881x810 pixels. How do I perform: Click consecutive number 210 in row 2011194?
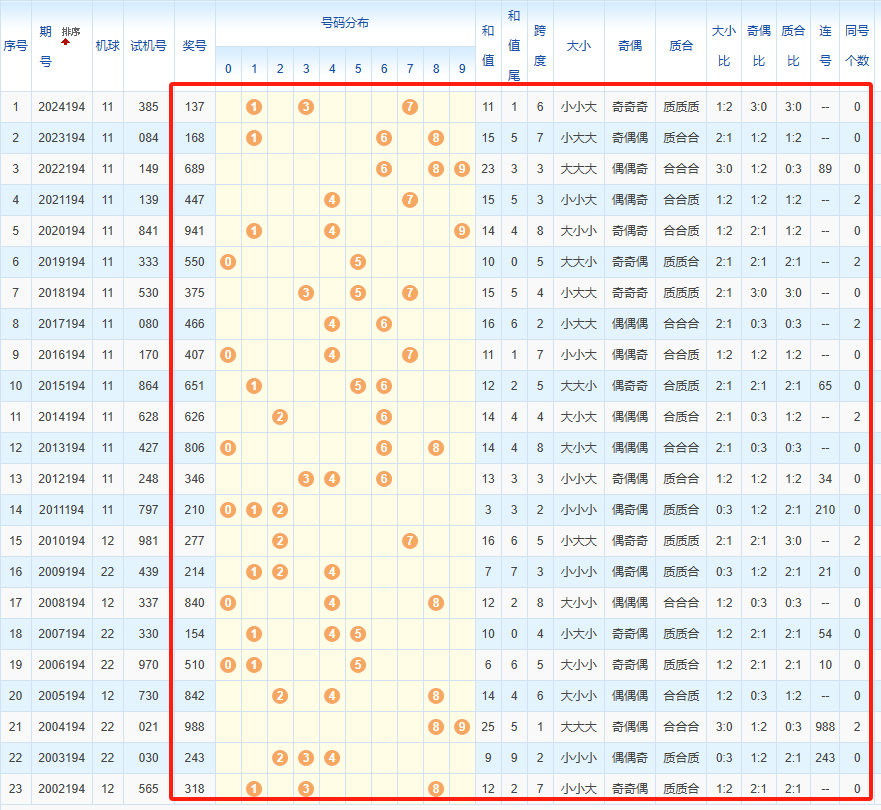click(825, 510)
